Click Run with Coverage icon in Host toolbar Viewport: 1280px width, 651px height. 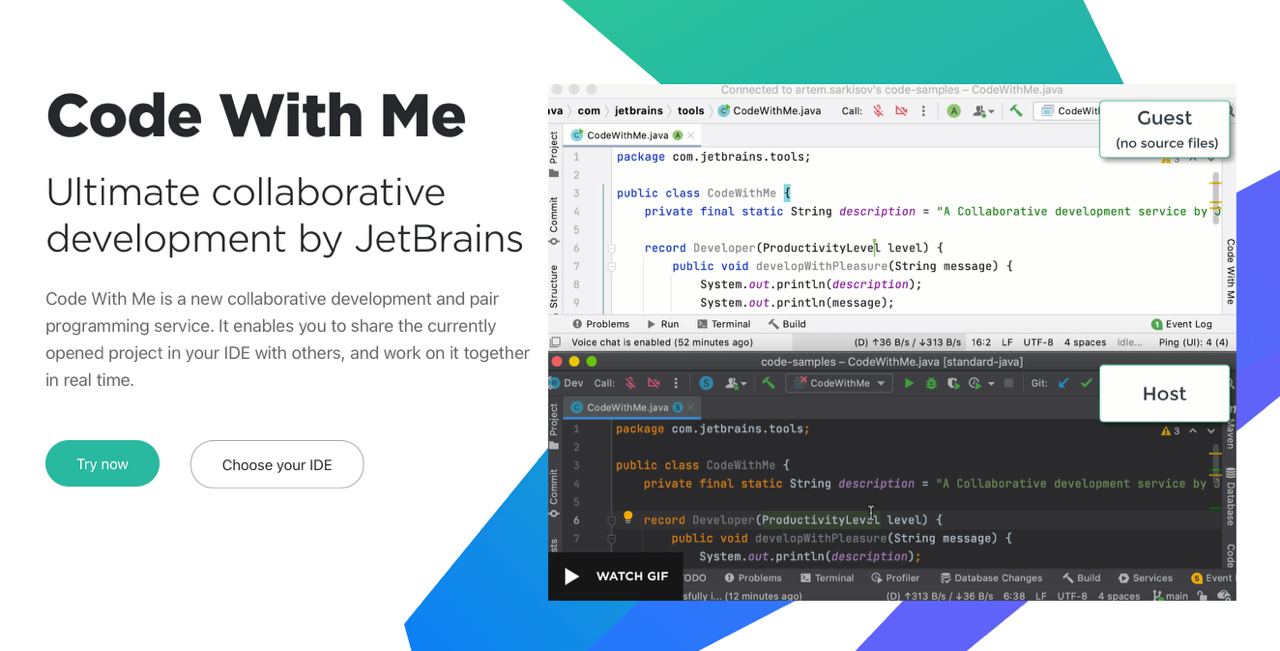(x=952, y=383)
